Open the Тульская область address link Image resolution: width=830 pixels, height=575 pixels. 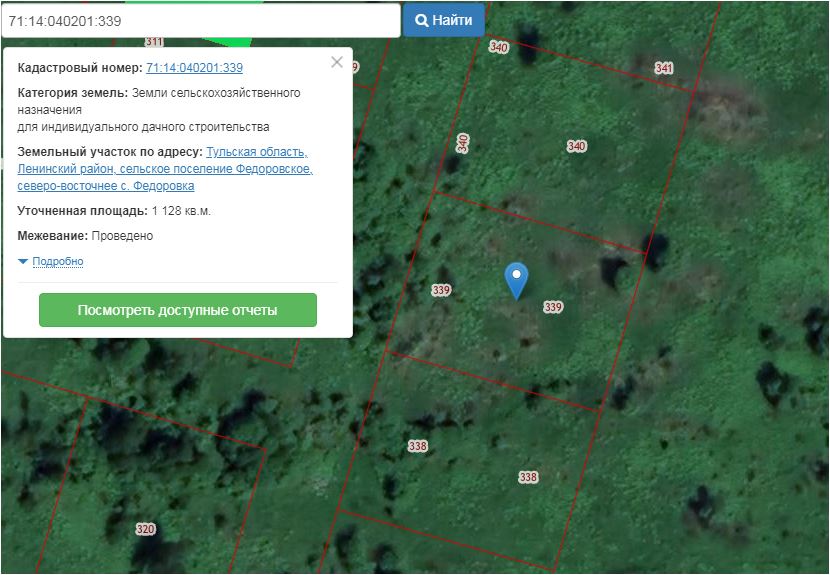(x=256, y=152)
